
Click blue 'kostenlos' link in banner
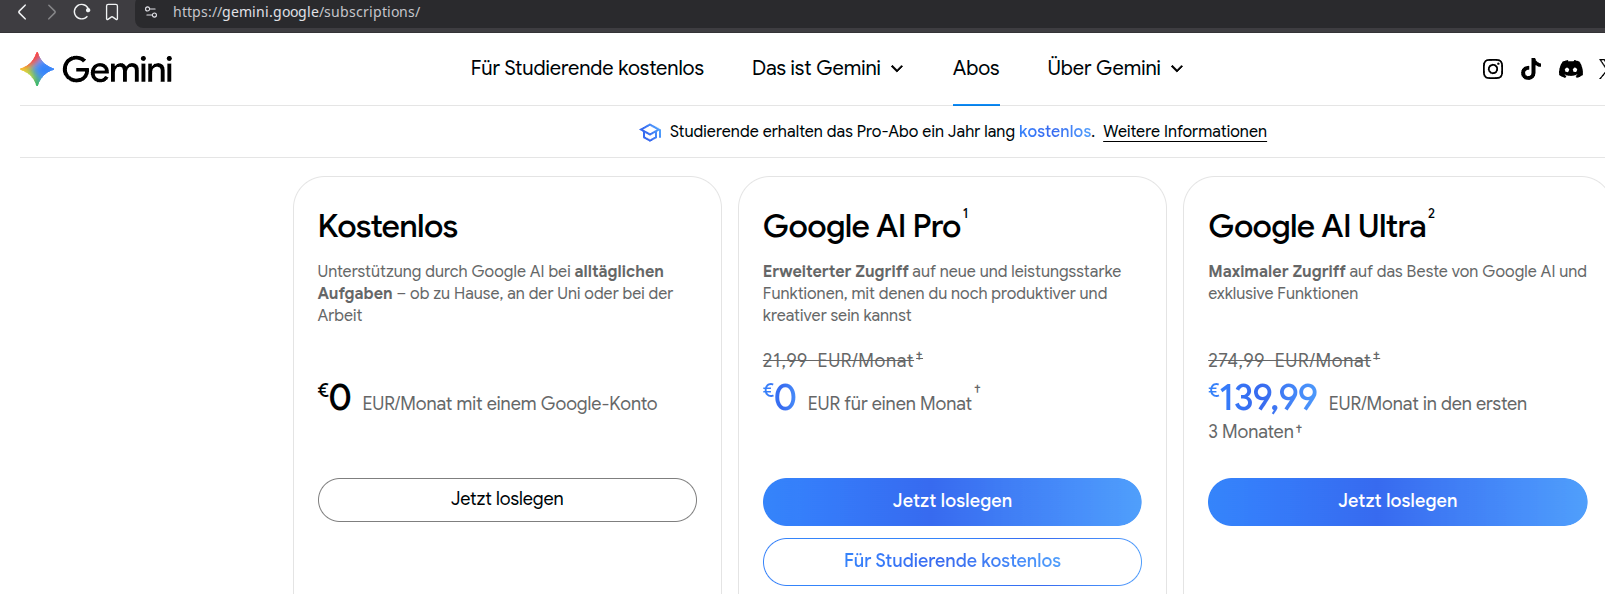[1054, 132]
